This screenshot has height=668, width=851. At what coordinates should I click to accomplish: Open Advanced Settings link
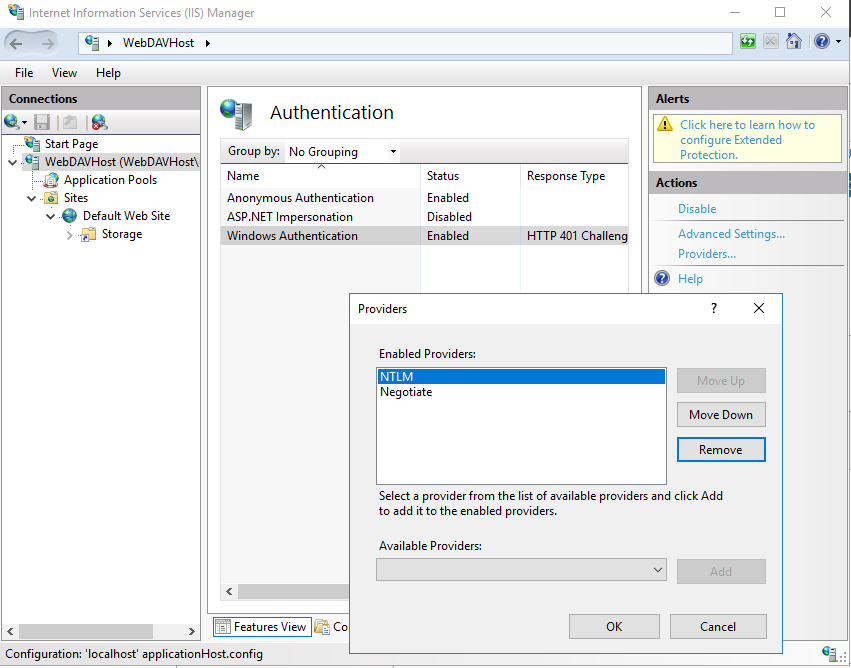pyautogui.click(x=731, y=234)
